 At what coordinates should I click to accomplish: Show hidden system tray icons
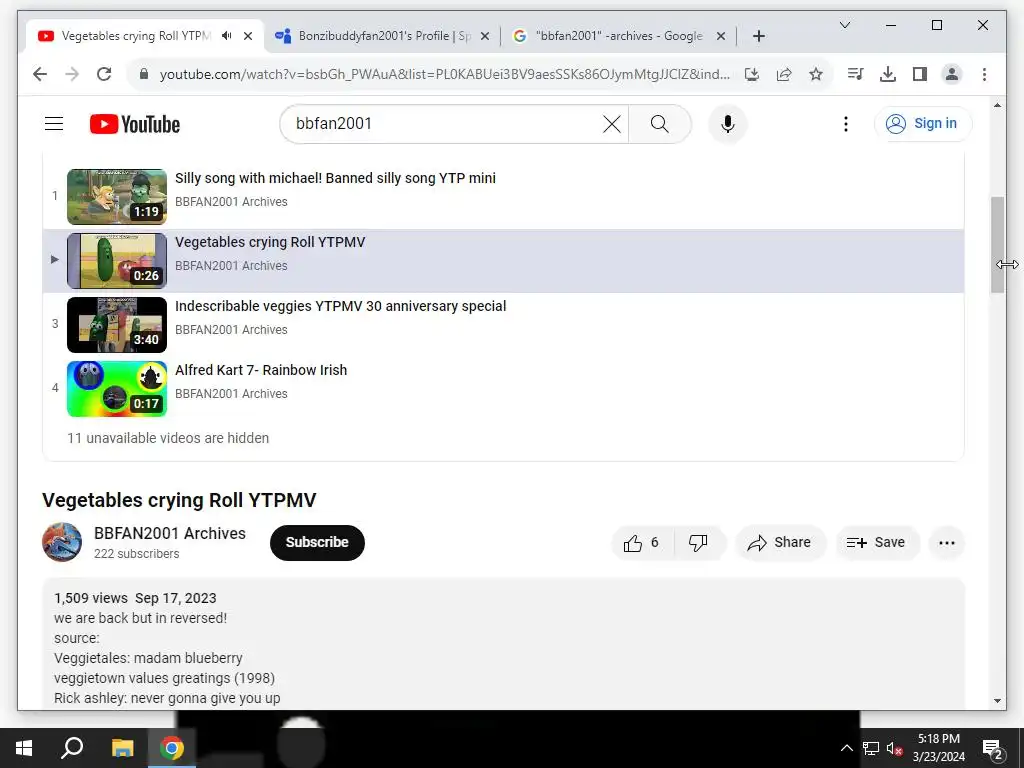tap(846, 748)
